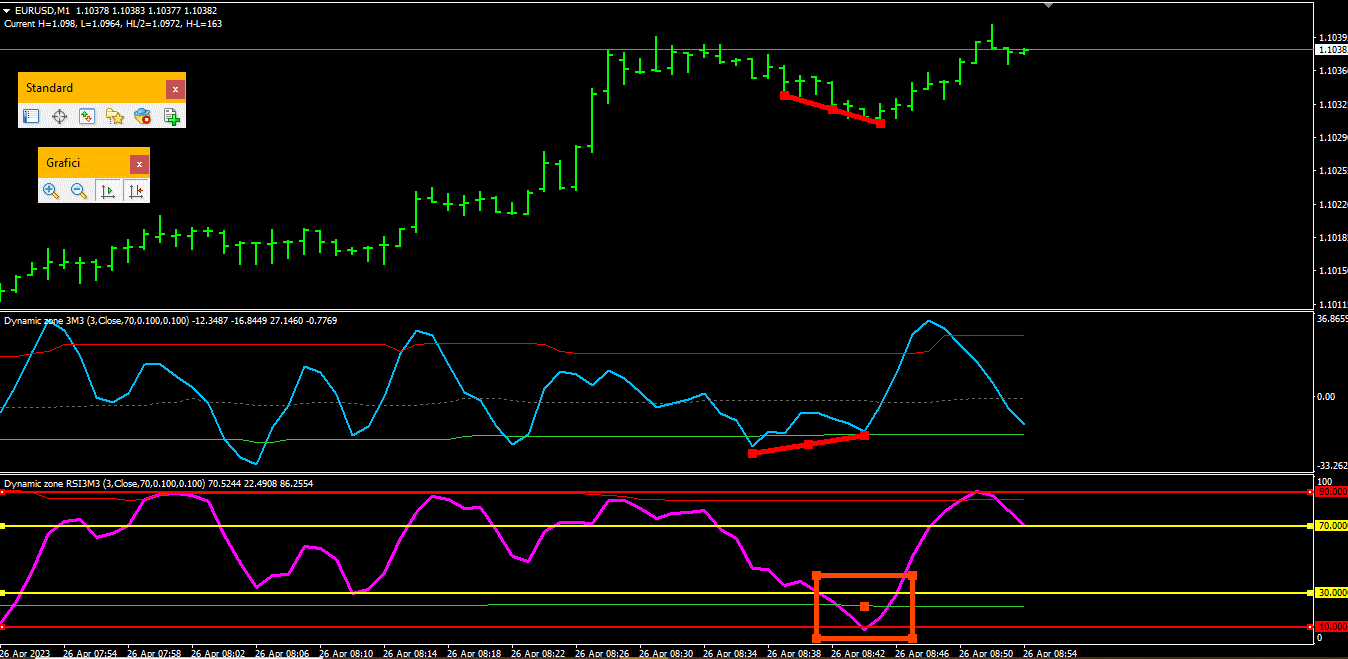
Task: Click the current price tag 1.1038
Action: click(1331, 49)
